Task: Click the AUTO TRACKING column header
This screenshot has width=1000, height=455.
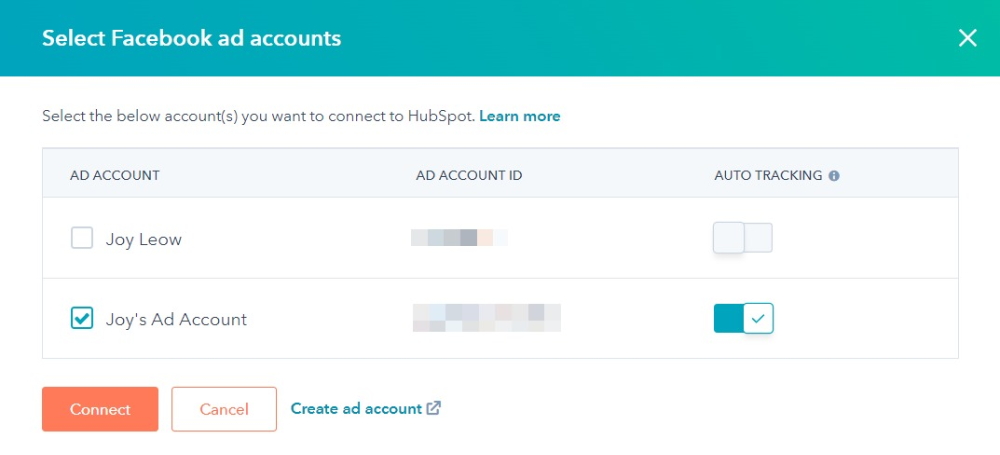Action: 768,175
